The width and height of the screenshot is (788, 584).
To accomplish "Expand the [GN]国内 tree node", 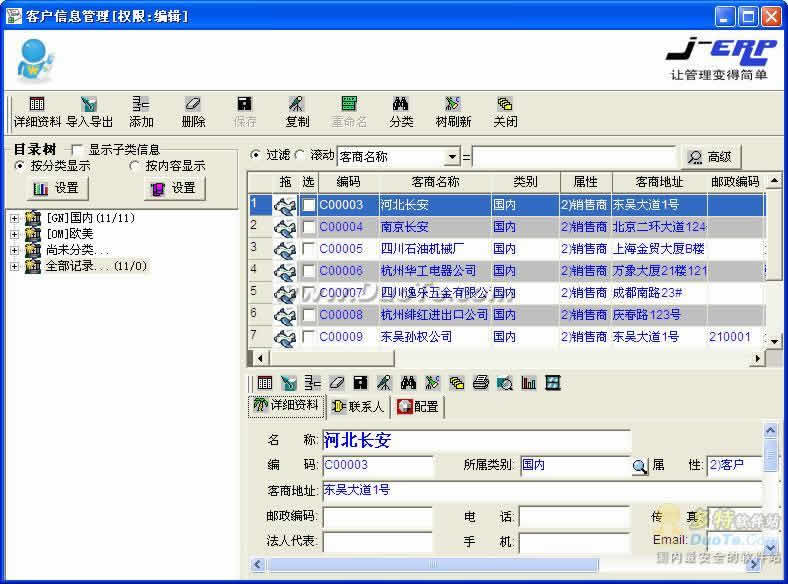I will 15,218.
